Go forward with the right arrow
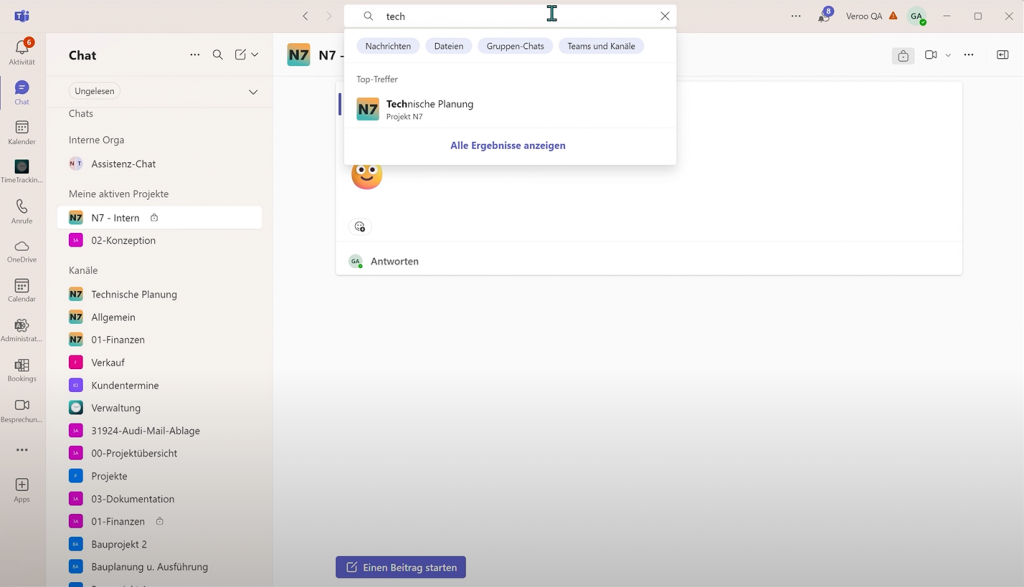Screen dimensions: 1024x587 328,16
